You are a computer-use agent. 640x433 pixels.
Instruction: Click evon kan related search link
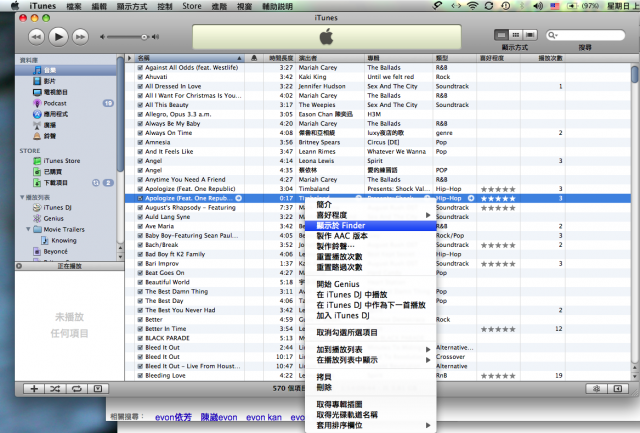(x=264, y=417)
